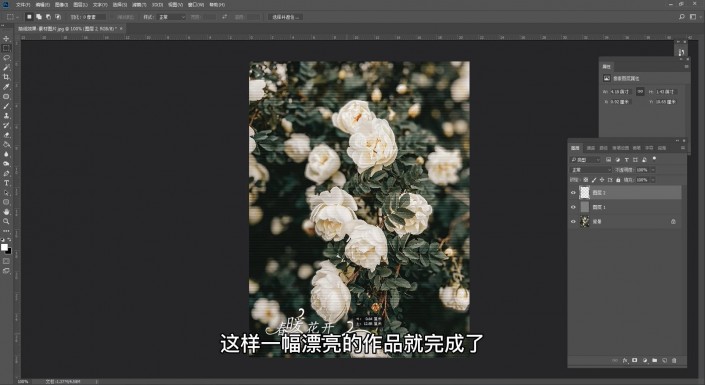Select the Lasso tool
This screenshot has height=385, width=705.
(6, 58)
